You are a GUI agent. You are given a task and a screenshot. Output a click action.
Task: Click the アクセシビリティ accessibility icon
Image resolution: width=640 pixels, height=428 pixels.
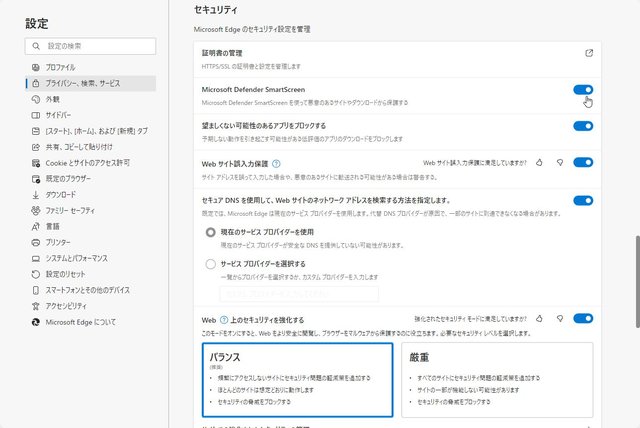pyautogui.click(x=36, y=306)
